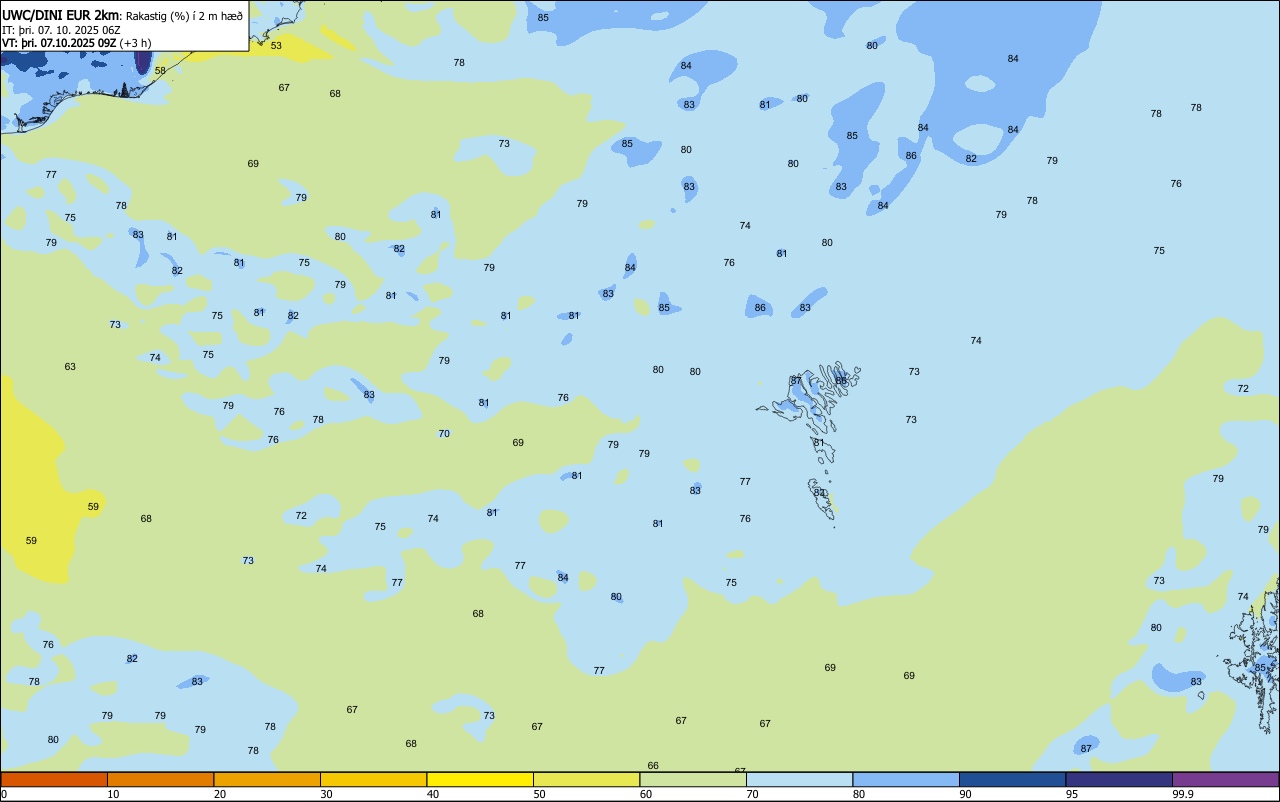The width and height of the screenshot is (1280, 802).
Task: Click the "20" legend tick label
Action: pos(220,794)
